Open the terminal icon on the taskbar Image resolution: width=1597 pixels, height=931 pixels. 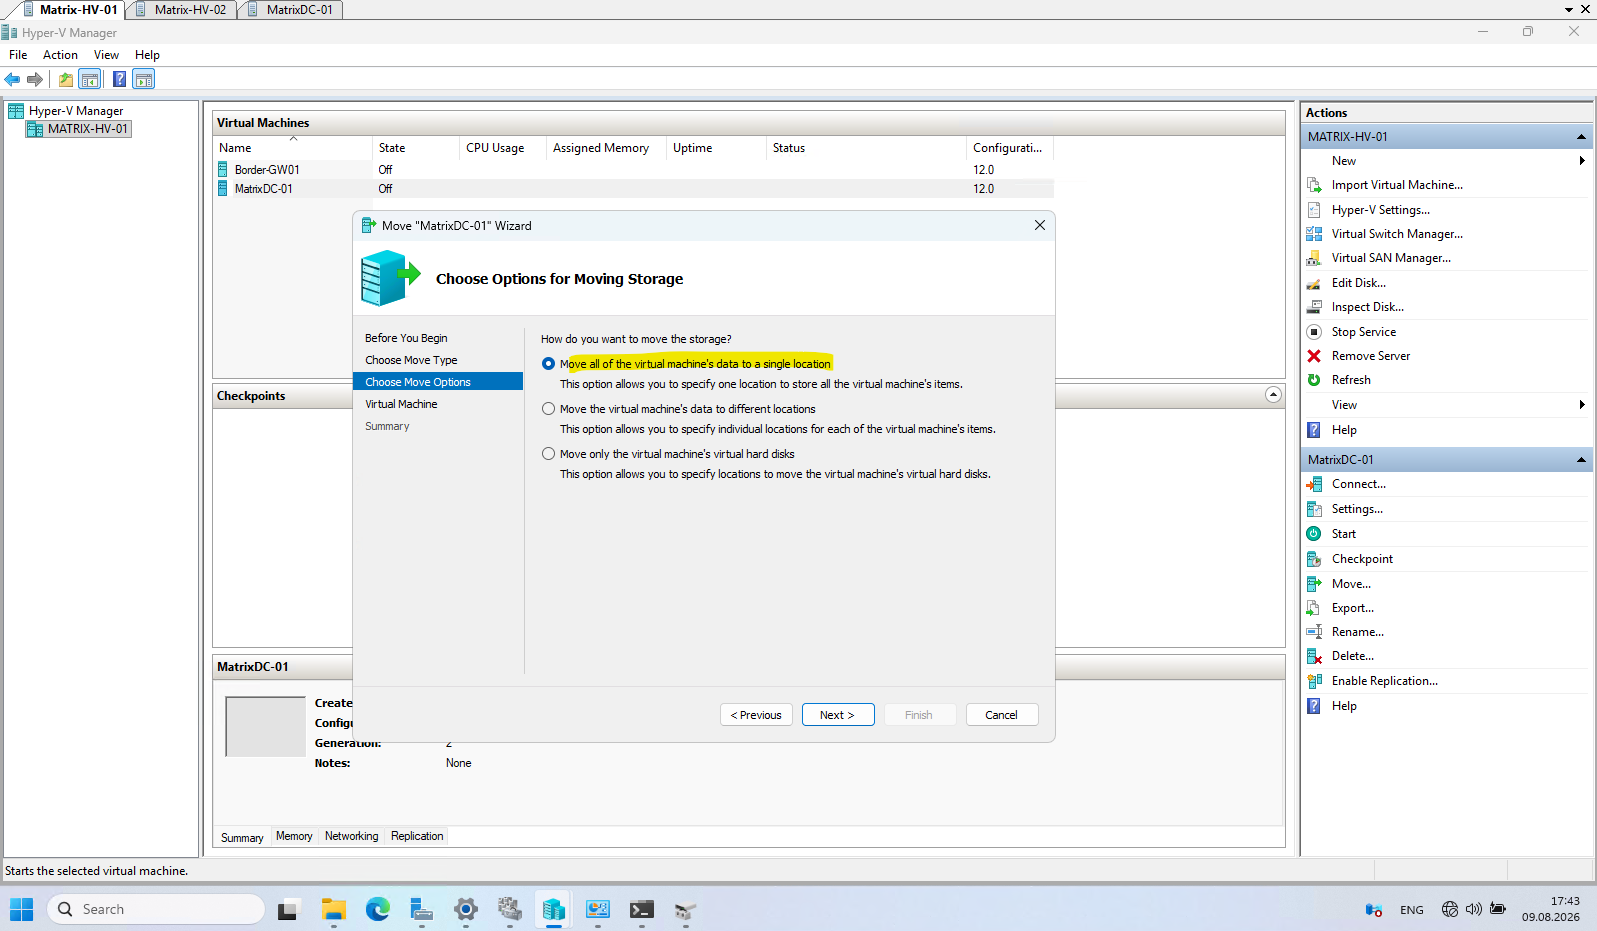[x=642, y=909]
